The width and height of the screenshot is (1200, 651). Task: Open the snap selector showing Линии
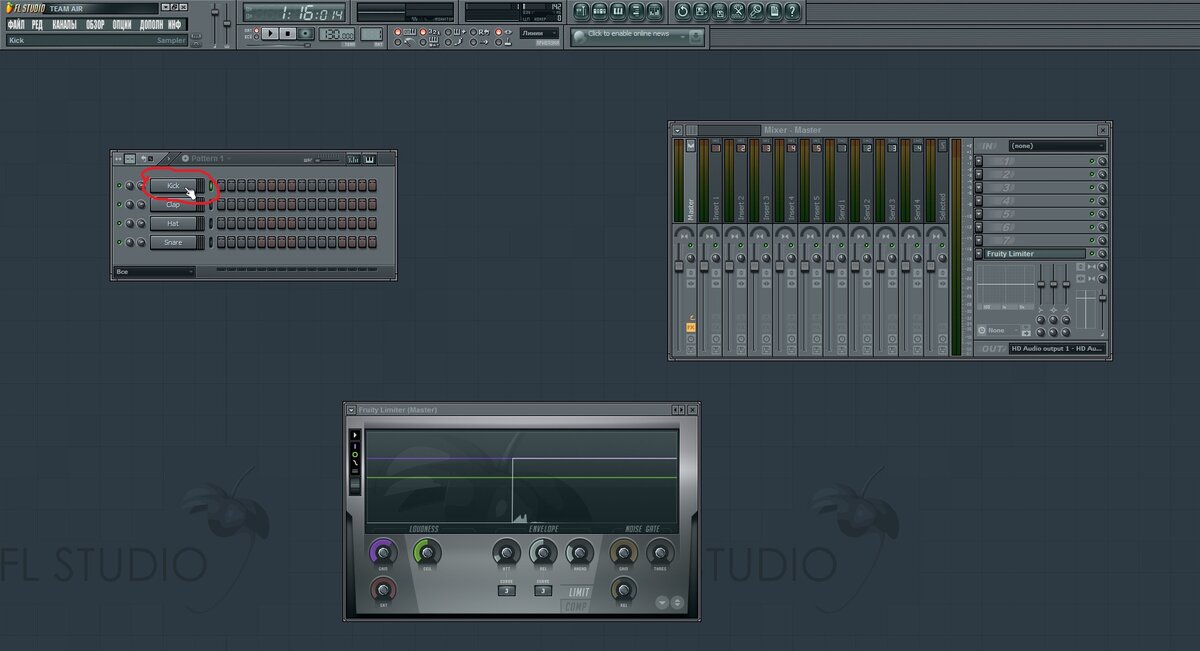coord(539,33)
